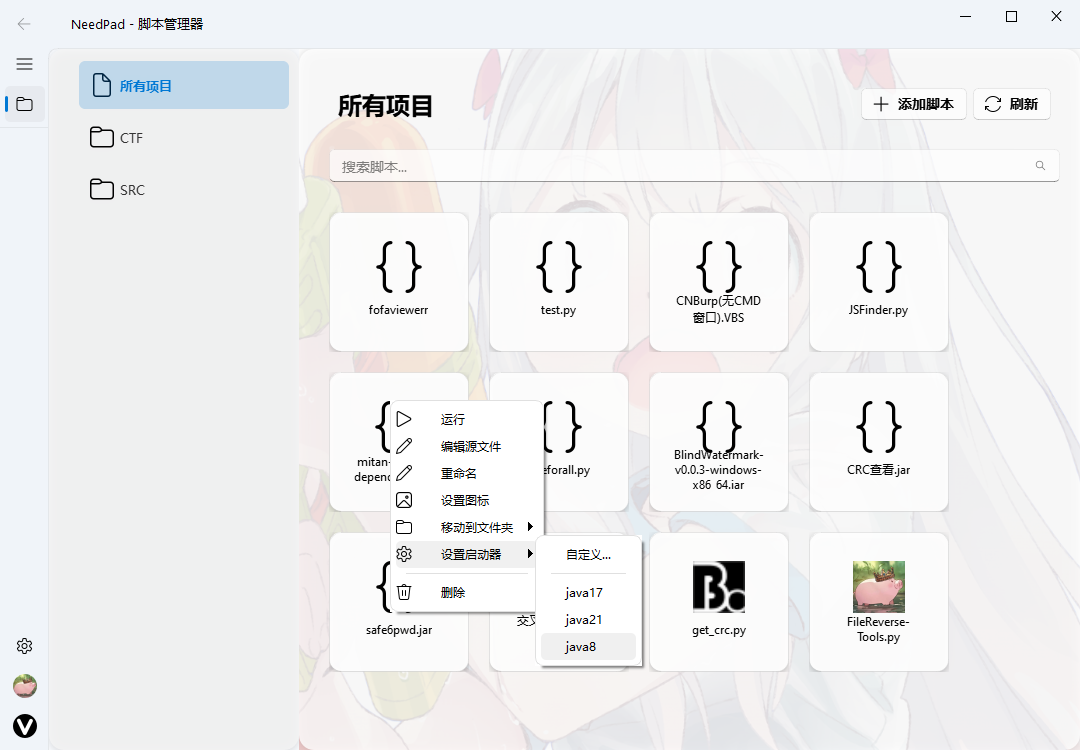This screenshot has width=1080, height=750.
Task: Open the CTF folder in sidebar
Action: (131, 138)
